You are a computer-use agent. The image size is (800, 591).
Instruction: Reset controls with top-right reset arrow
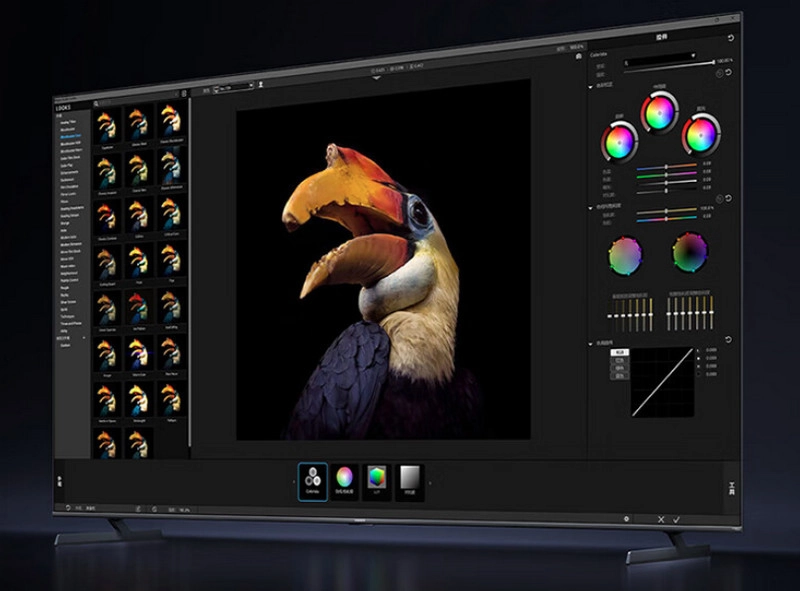(x=731, y=38)
